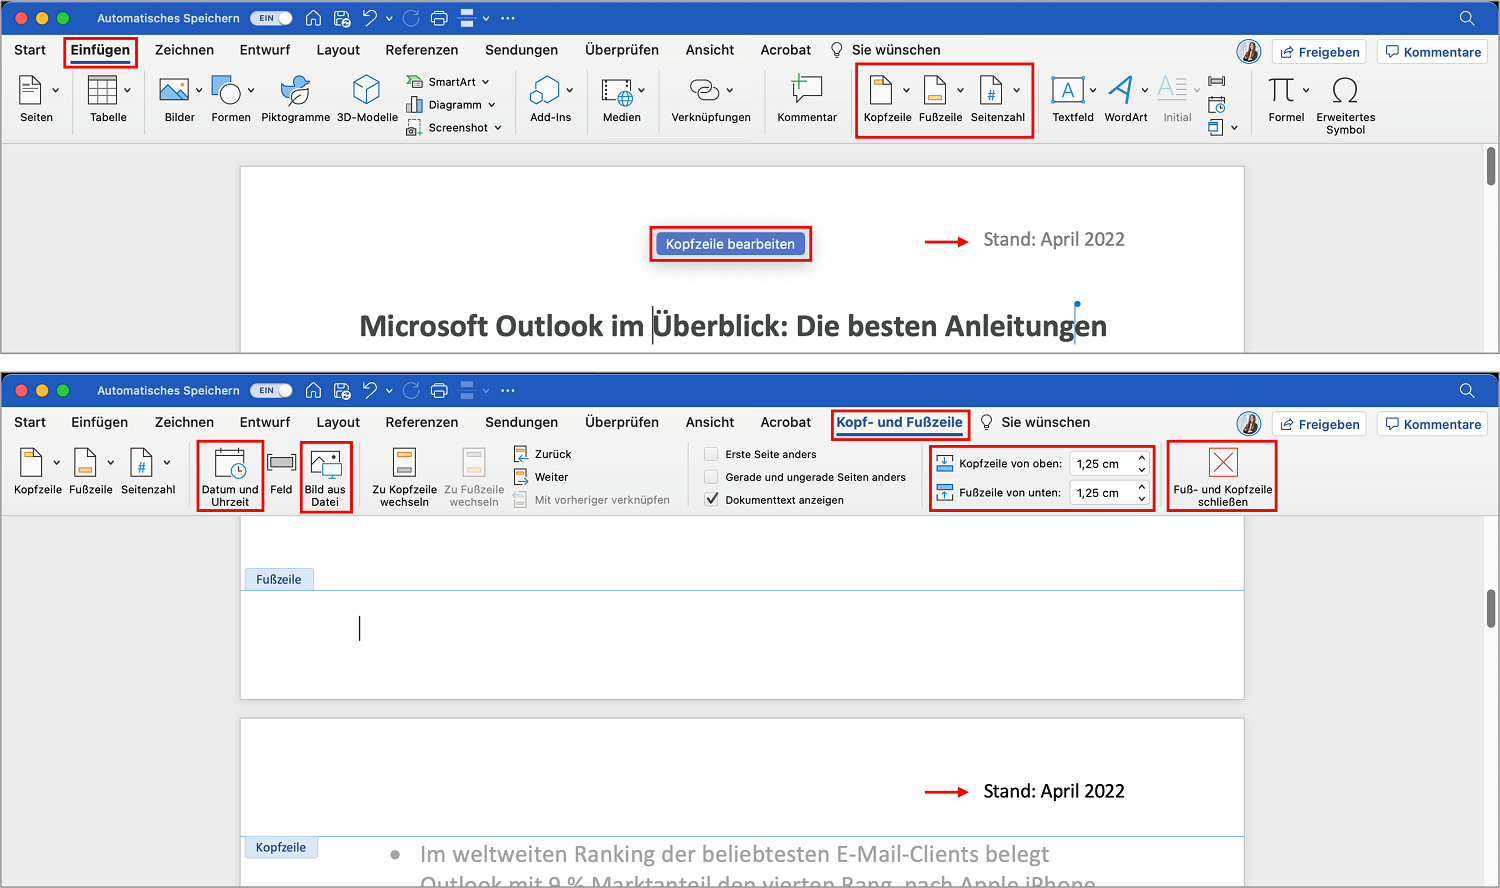Click small date and time icon in top window
This screenshot has width=1500, height=888.
1217,104
